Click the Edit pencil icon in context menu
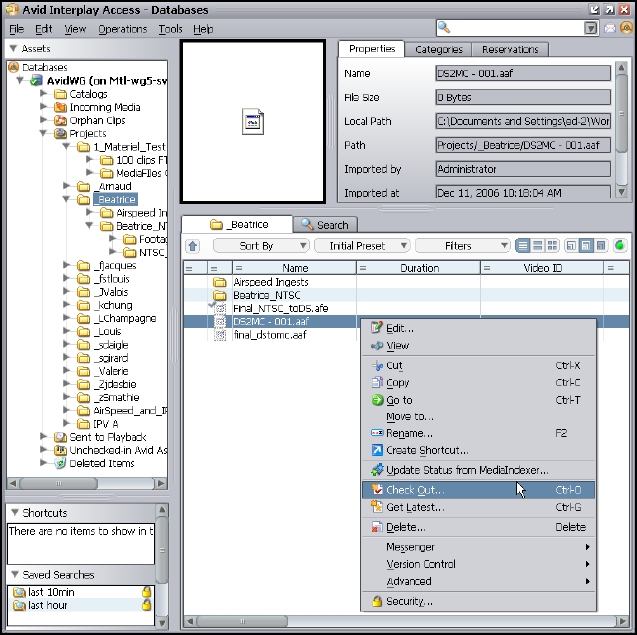This screenshot has width=637, height=635. [x=377, y=327]
